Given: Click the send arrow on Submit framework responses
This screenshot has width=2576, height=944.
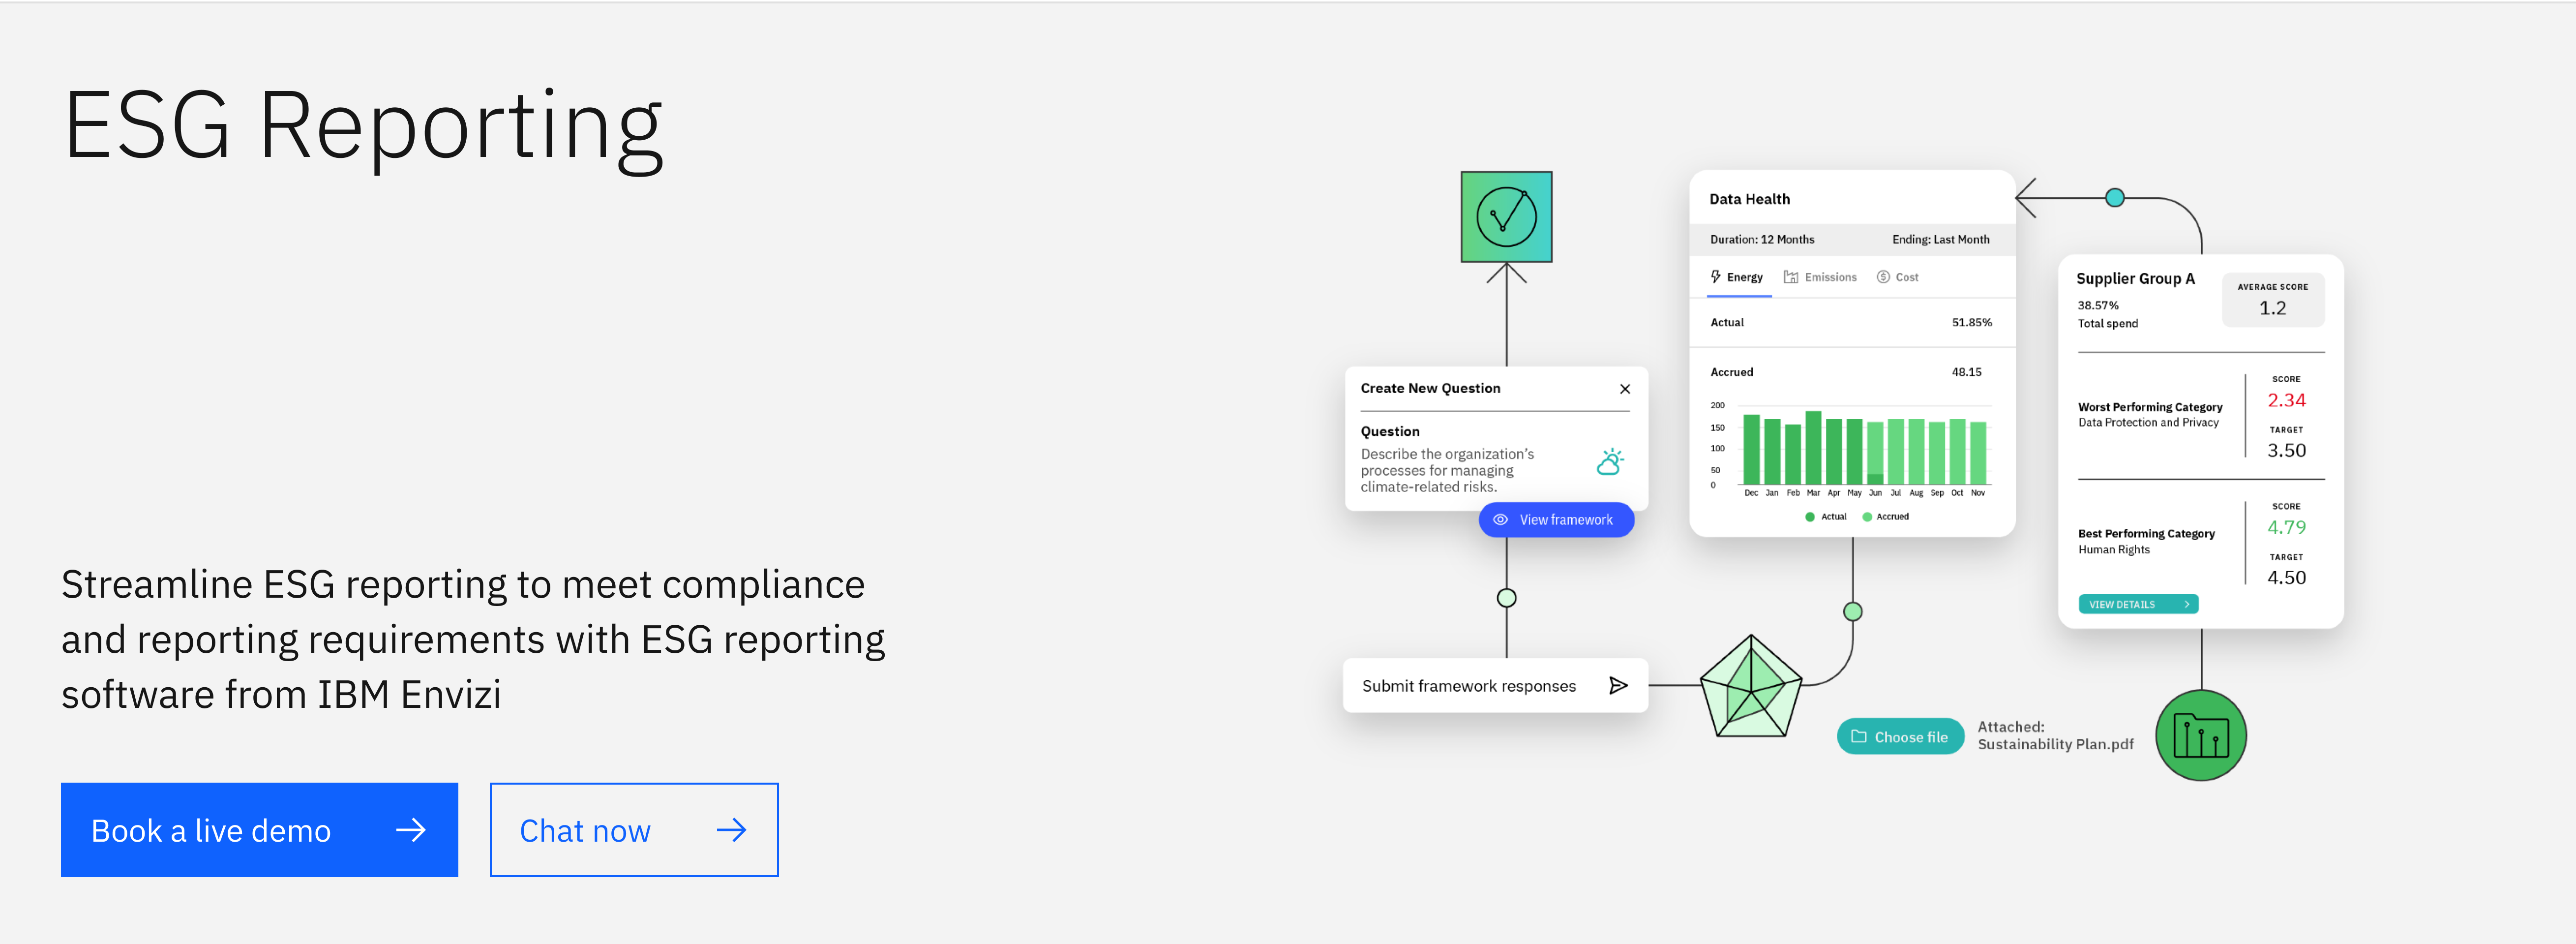Looking at the screenshot, I should 1617,685.
